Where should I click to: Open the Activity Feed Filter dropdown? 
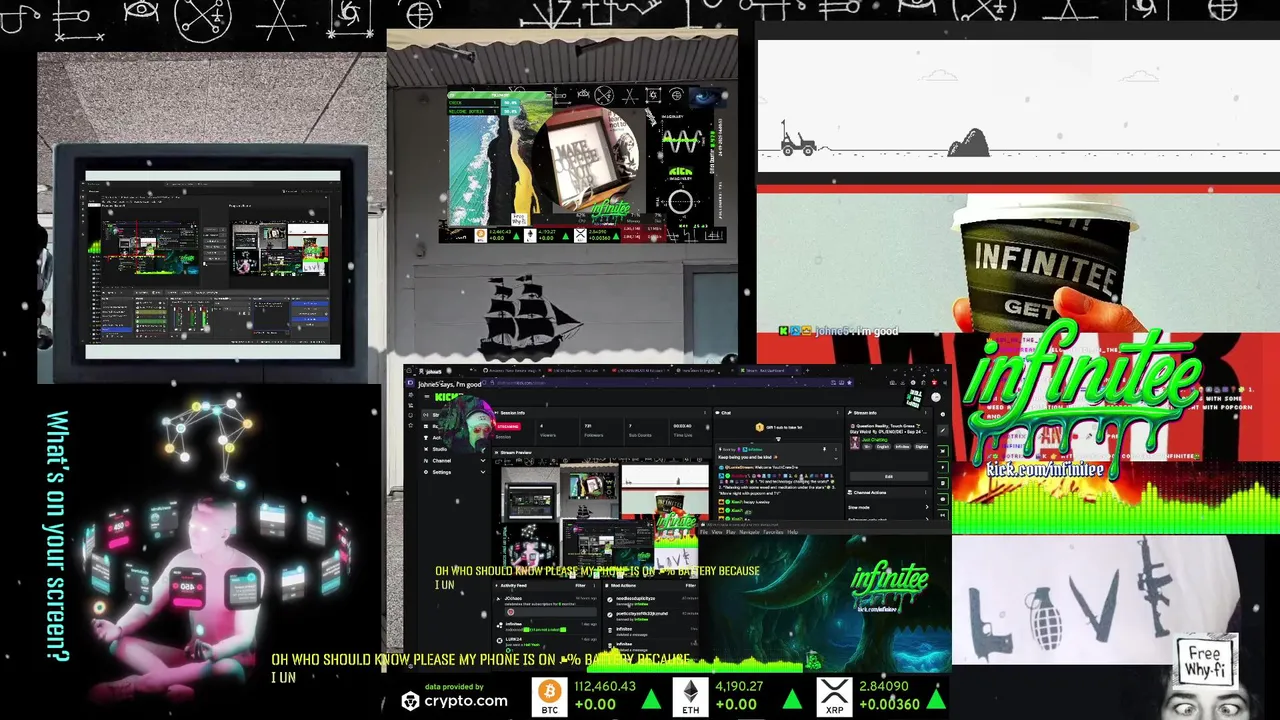tap(581, 585)
